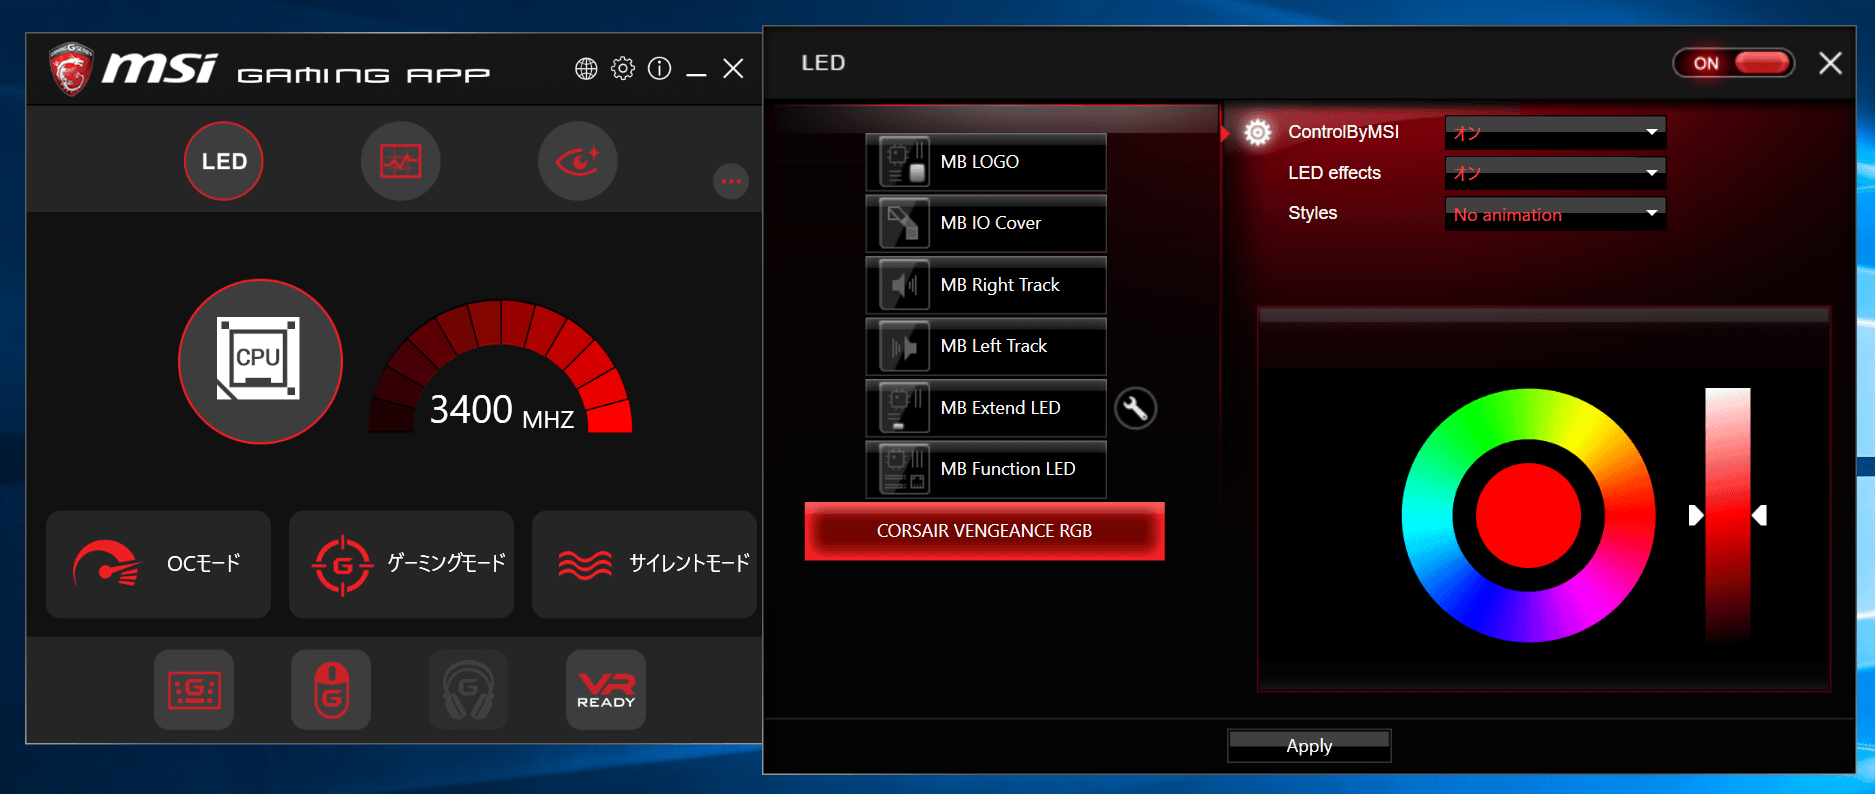Activate Gaming mode (ゲーミングモード) button

(x=401, y=564)
